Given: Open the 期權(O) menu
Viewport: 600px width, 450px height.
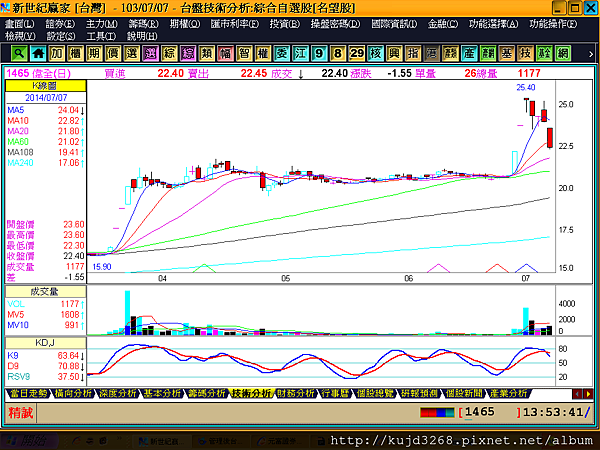Looking at the screenshot, I should pos(185,24).
